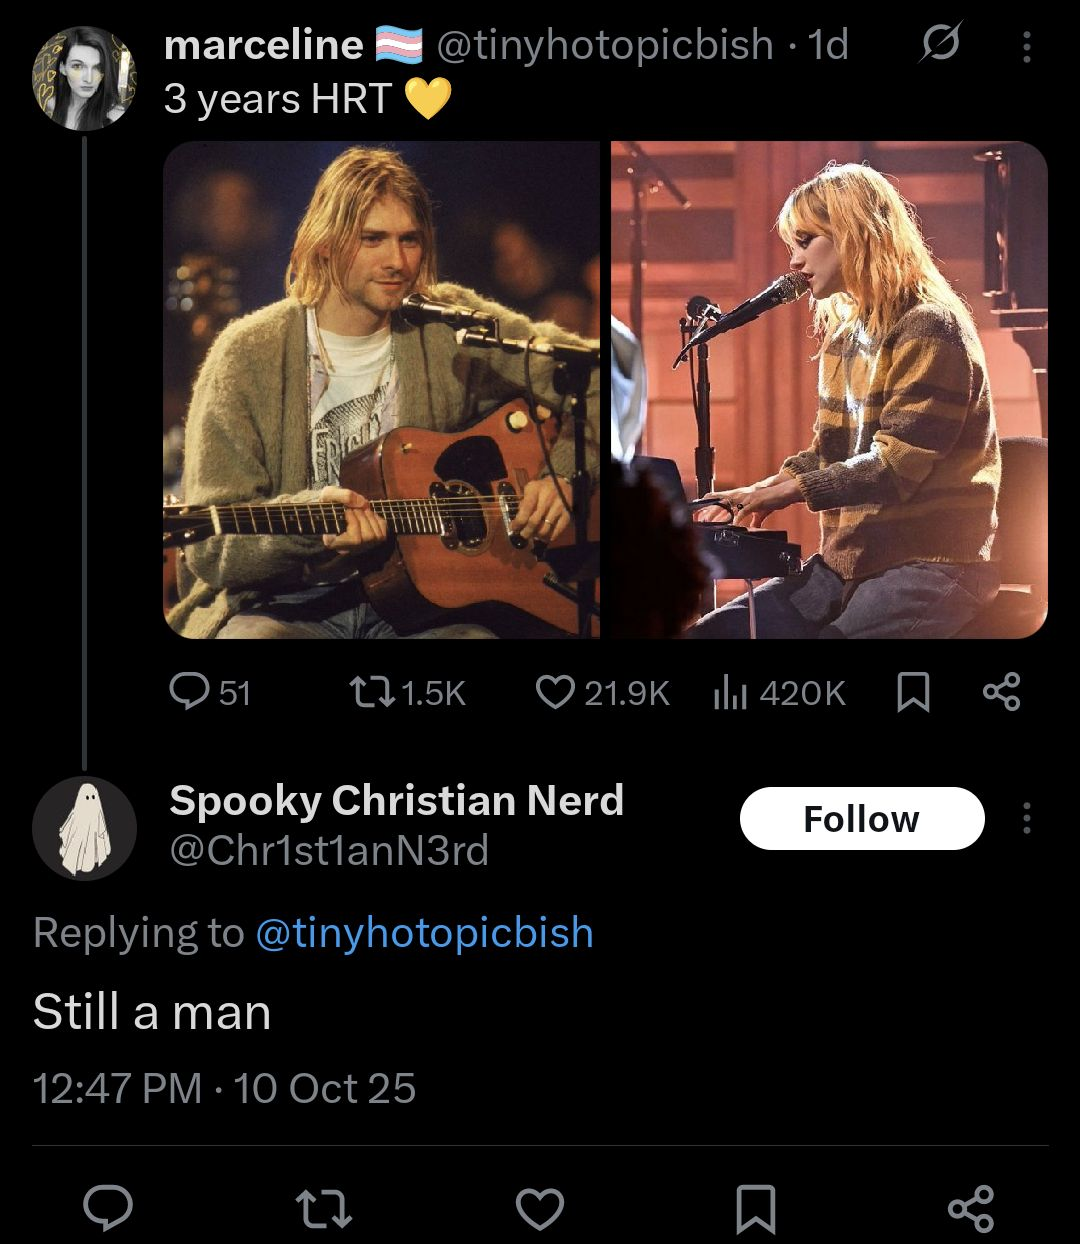Repost the "Still a man" reply
This screenshot has width=1080, height=1244.
coord(326,1207)
